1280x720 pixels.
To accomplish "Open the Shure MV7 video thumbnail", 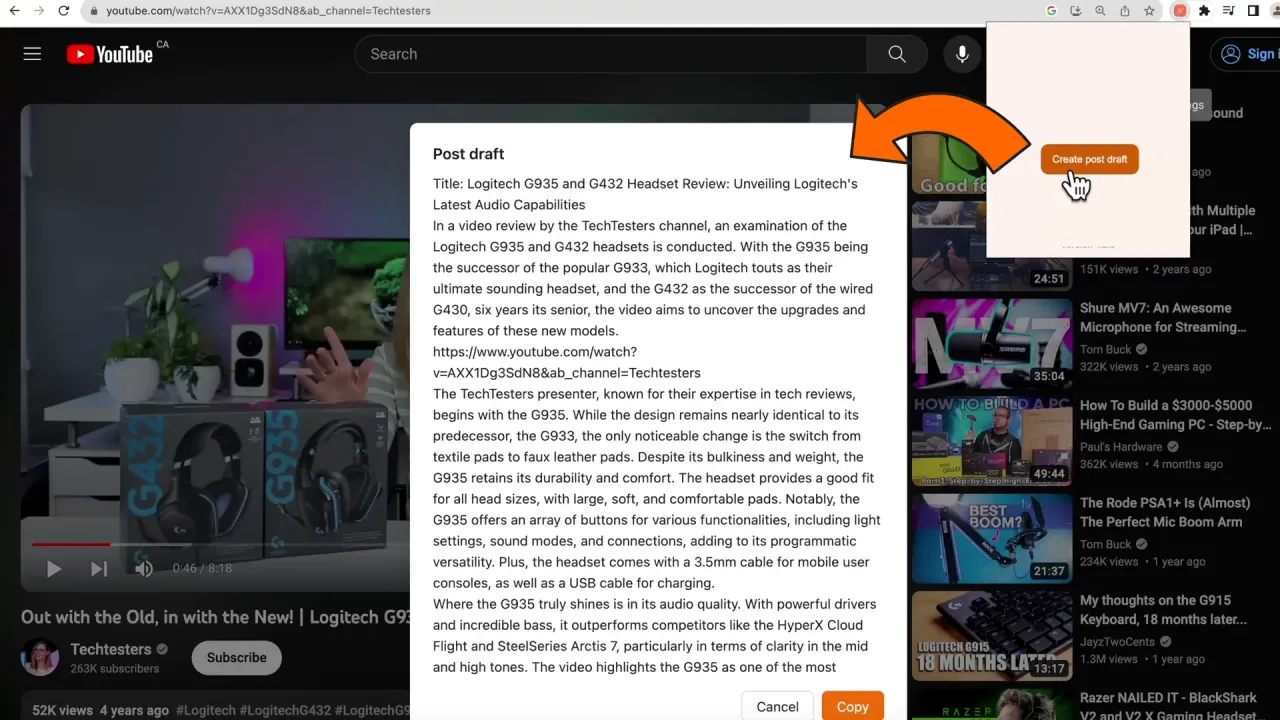I will (991, 343).
